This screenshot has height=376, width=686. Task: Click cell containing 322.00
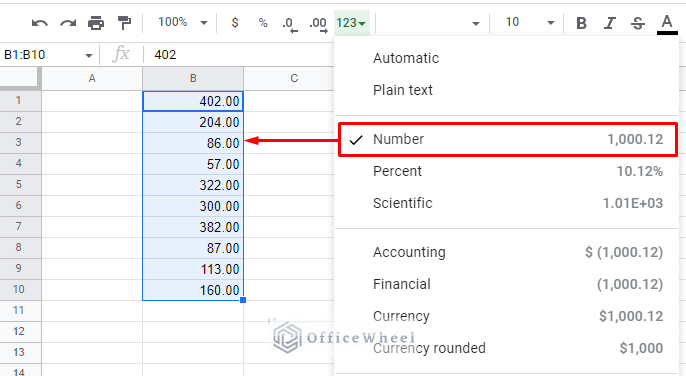click(193, 185)
